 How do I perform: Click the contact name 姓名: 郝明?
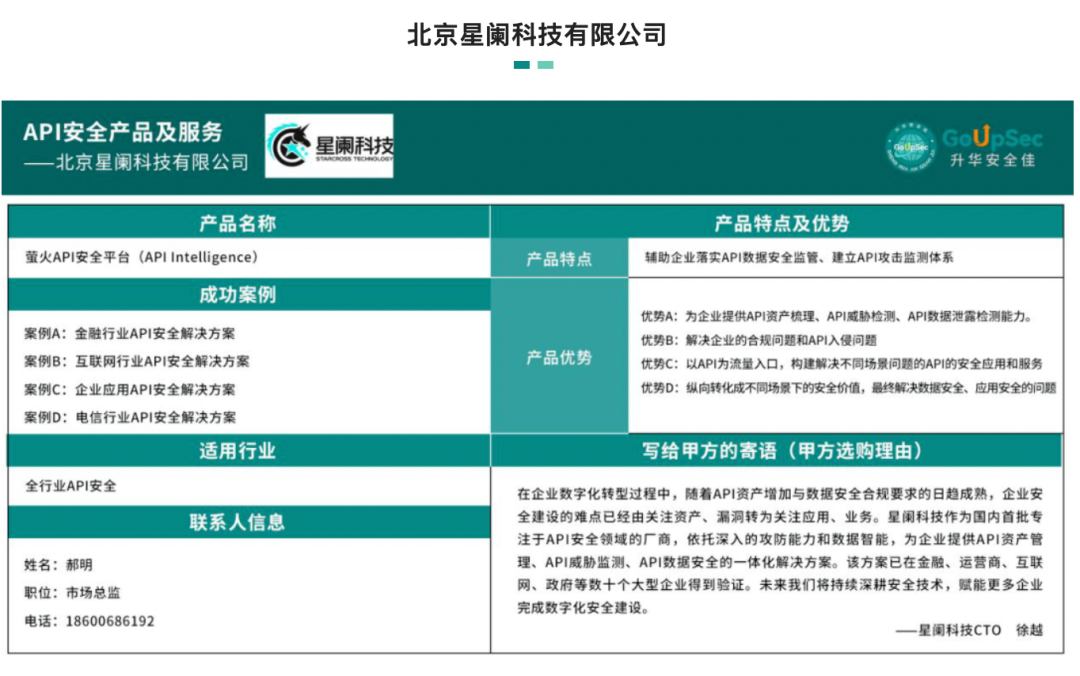click(59, 565)
